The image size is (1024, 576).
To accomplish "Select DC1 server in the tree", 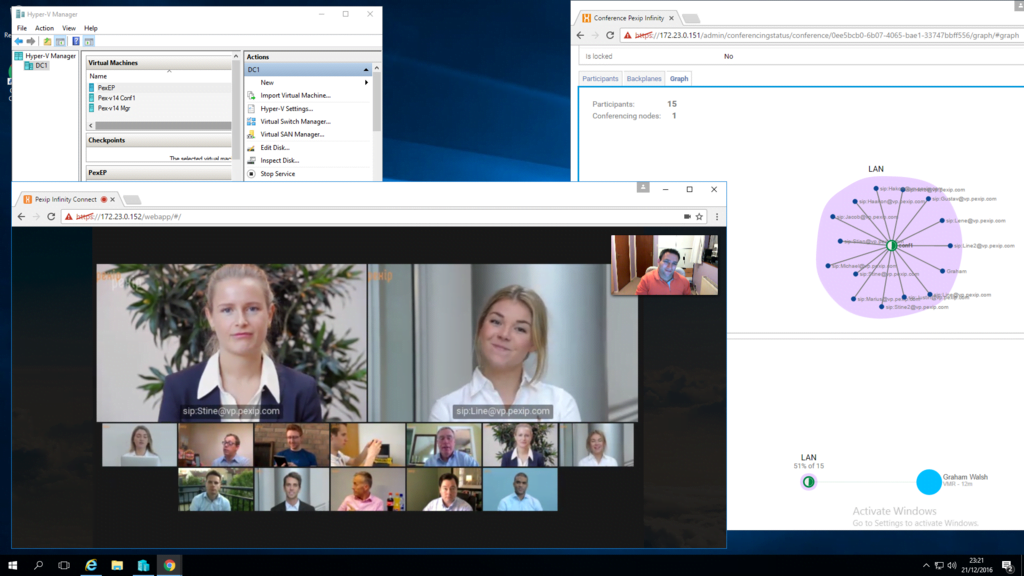I will click(x=41, y=66).
